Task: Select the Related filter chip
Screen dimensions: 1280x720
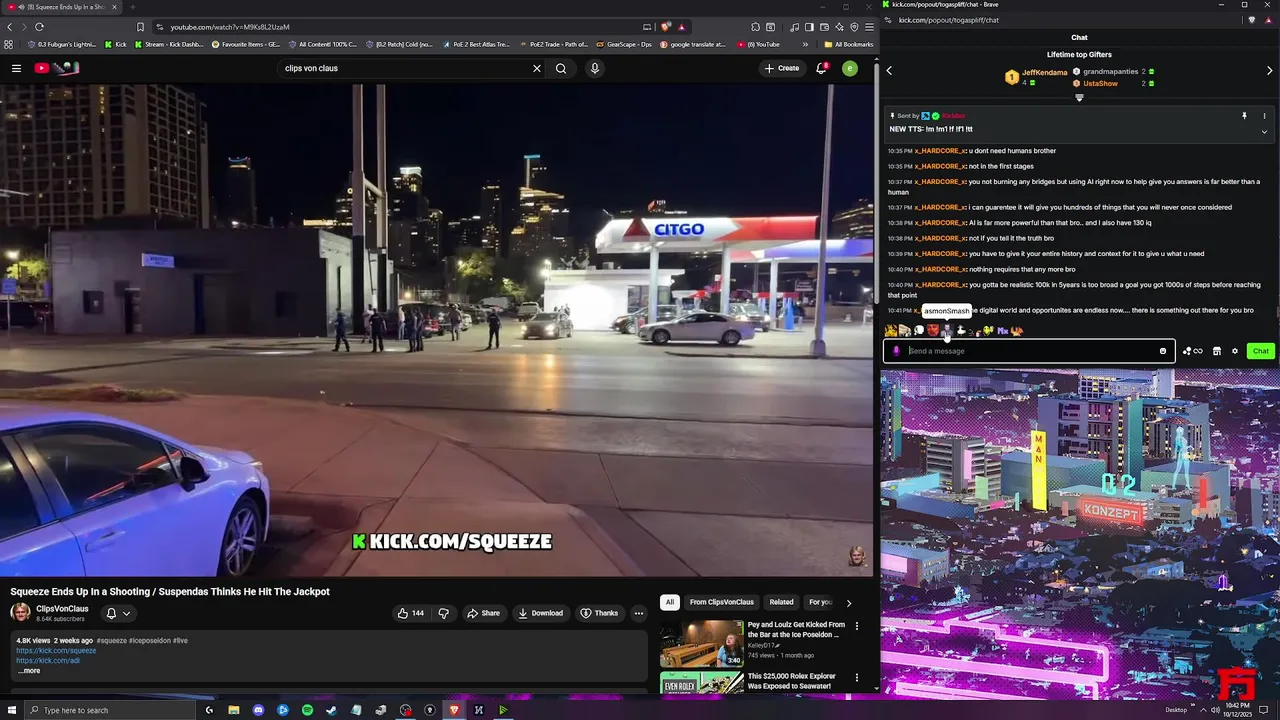Action: click(x=782, y=602)
